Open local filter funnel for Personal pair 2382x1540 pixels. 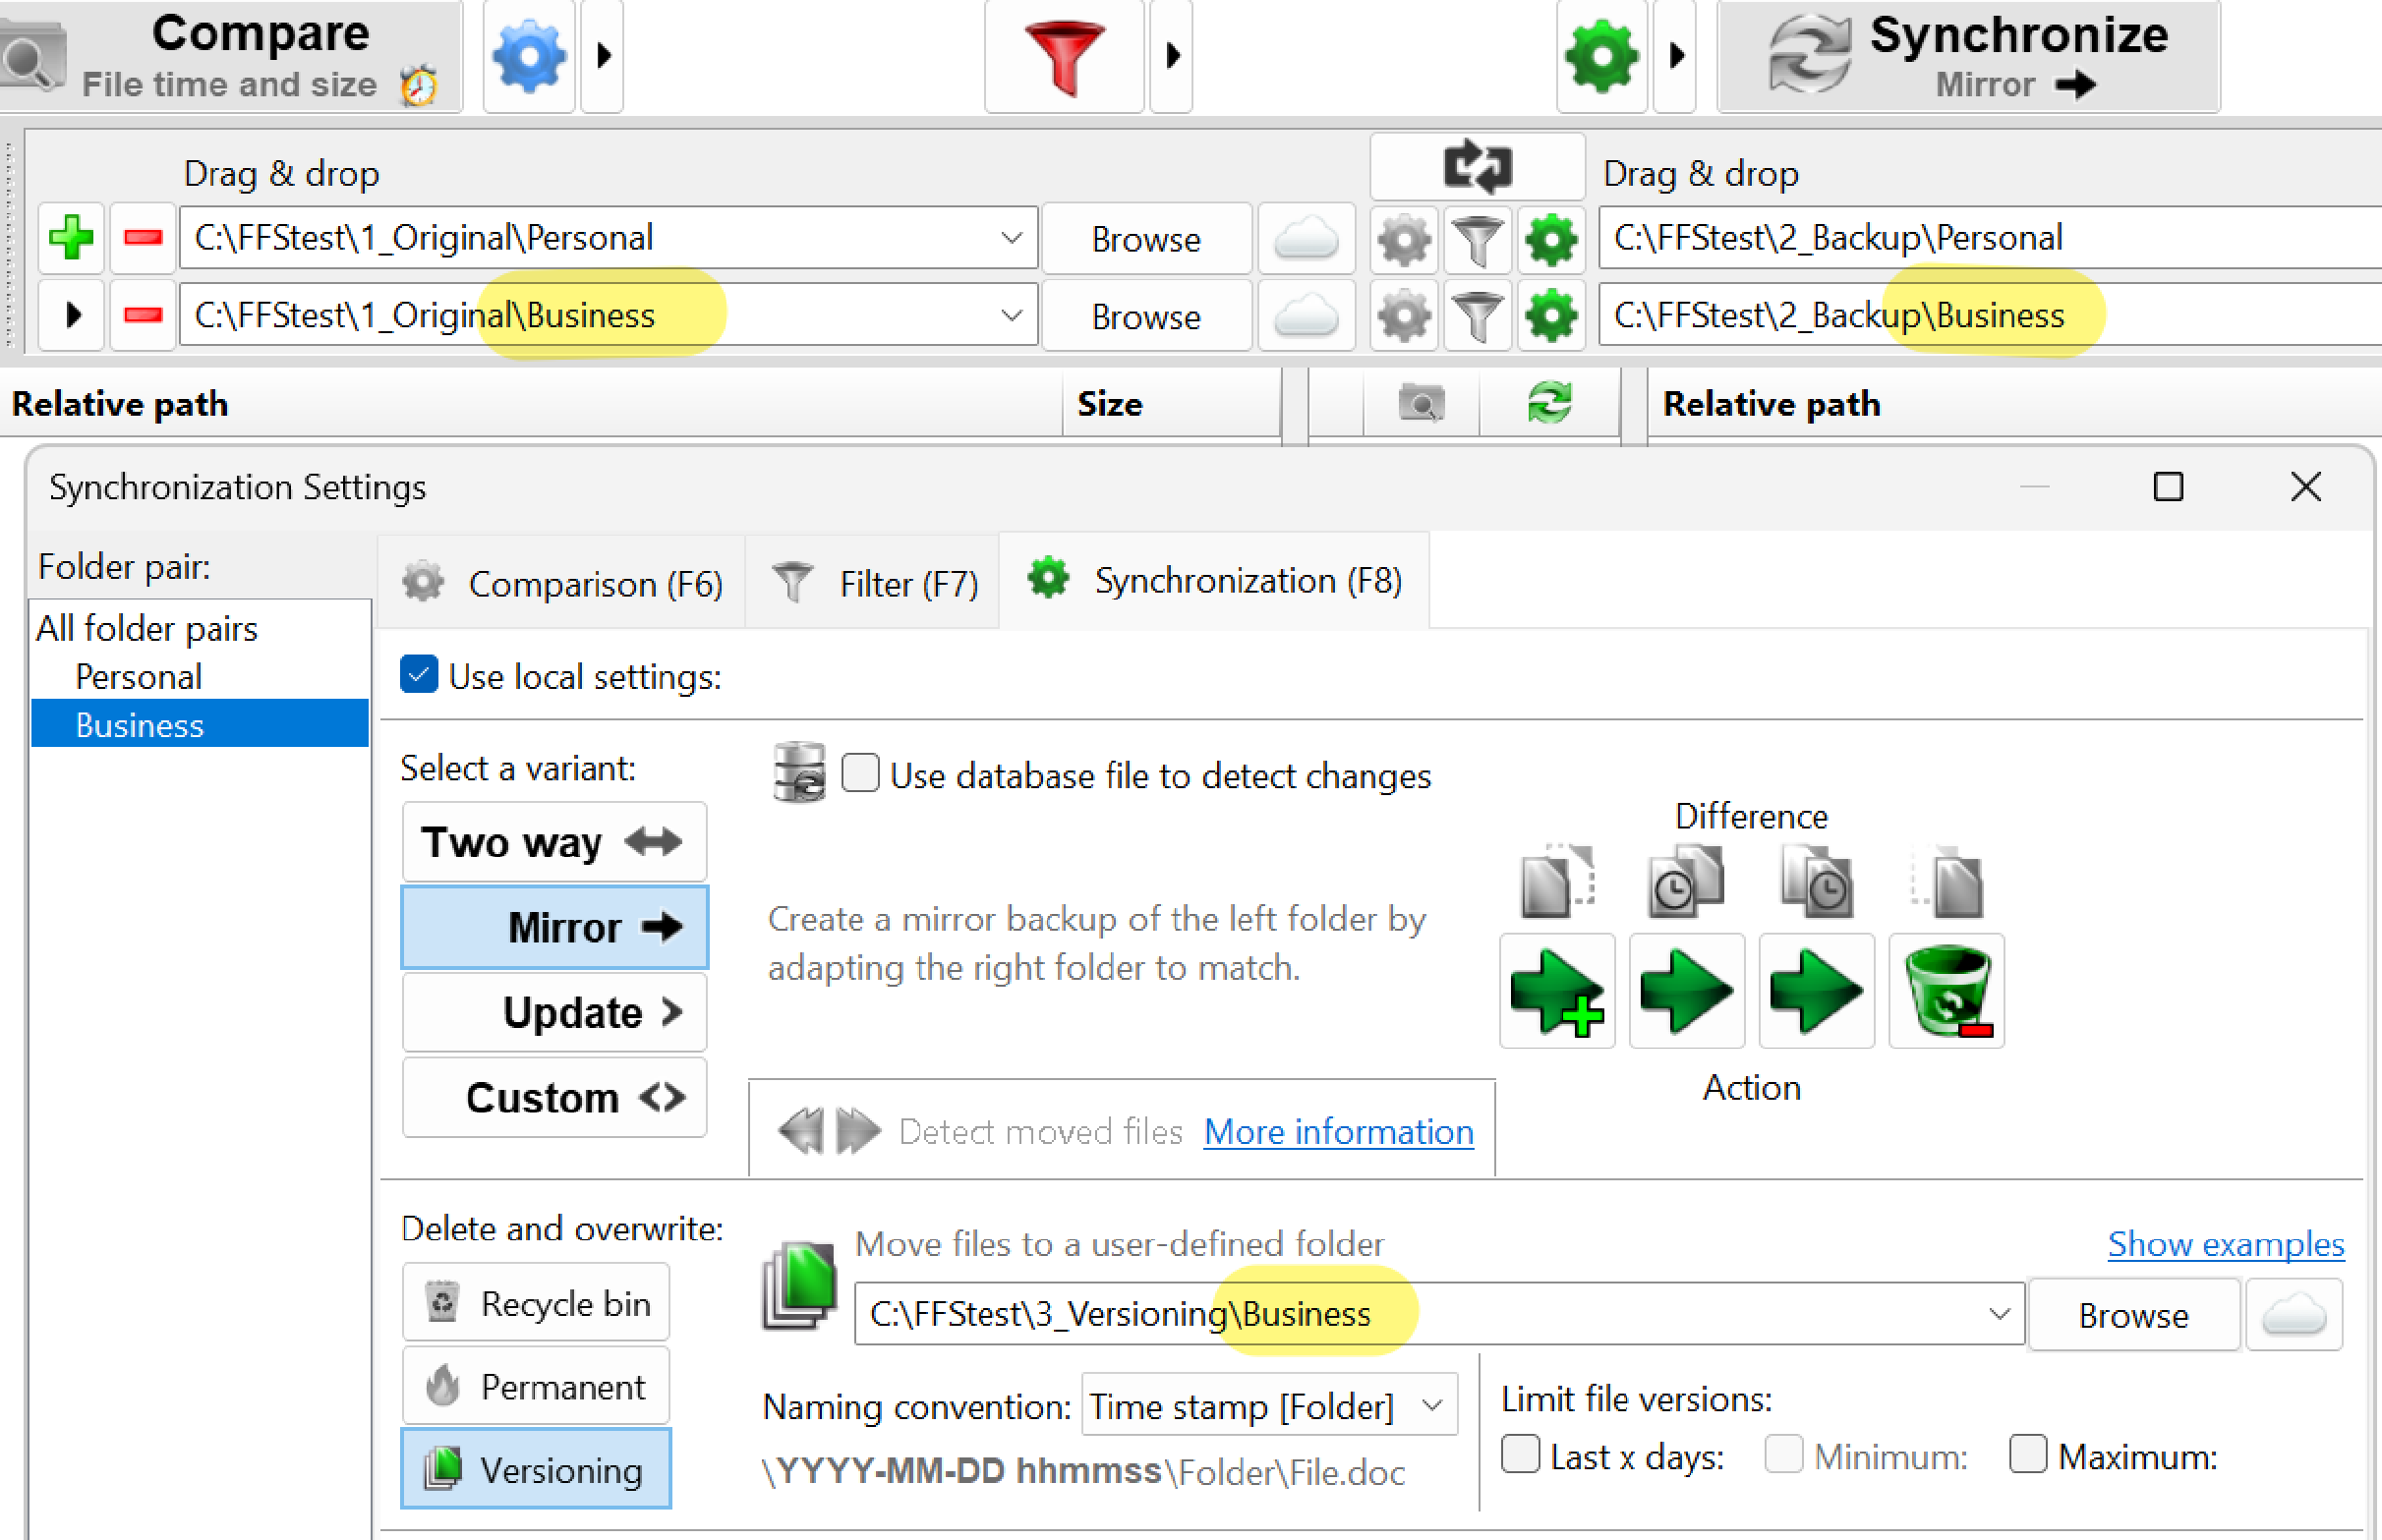click(1477, 240)
